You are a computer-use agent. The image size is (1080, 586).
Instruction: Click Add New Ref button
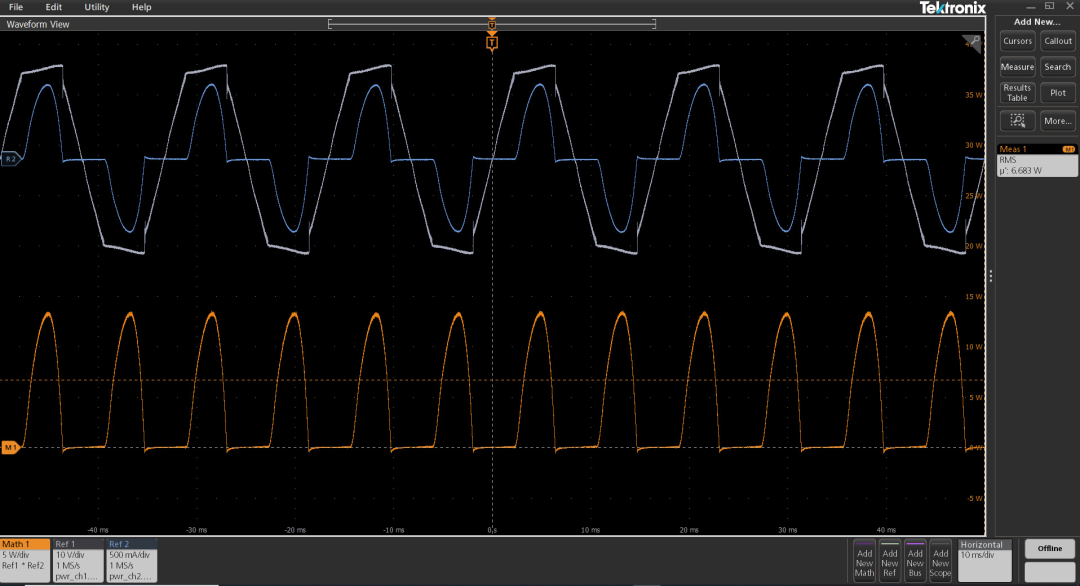click(x=890, y=561)
